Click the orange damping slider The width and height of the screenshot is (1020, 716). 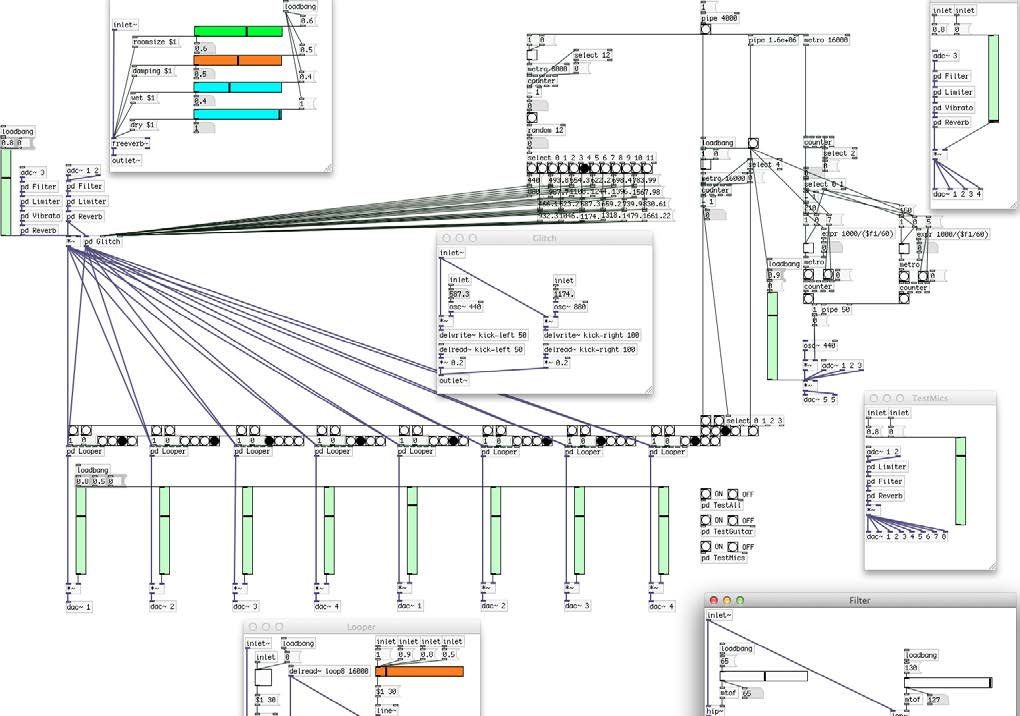tap(238, 60)
